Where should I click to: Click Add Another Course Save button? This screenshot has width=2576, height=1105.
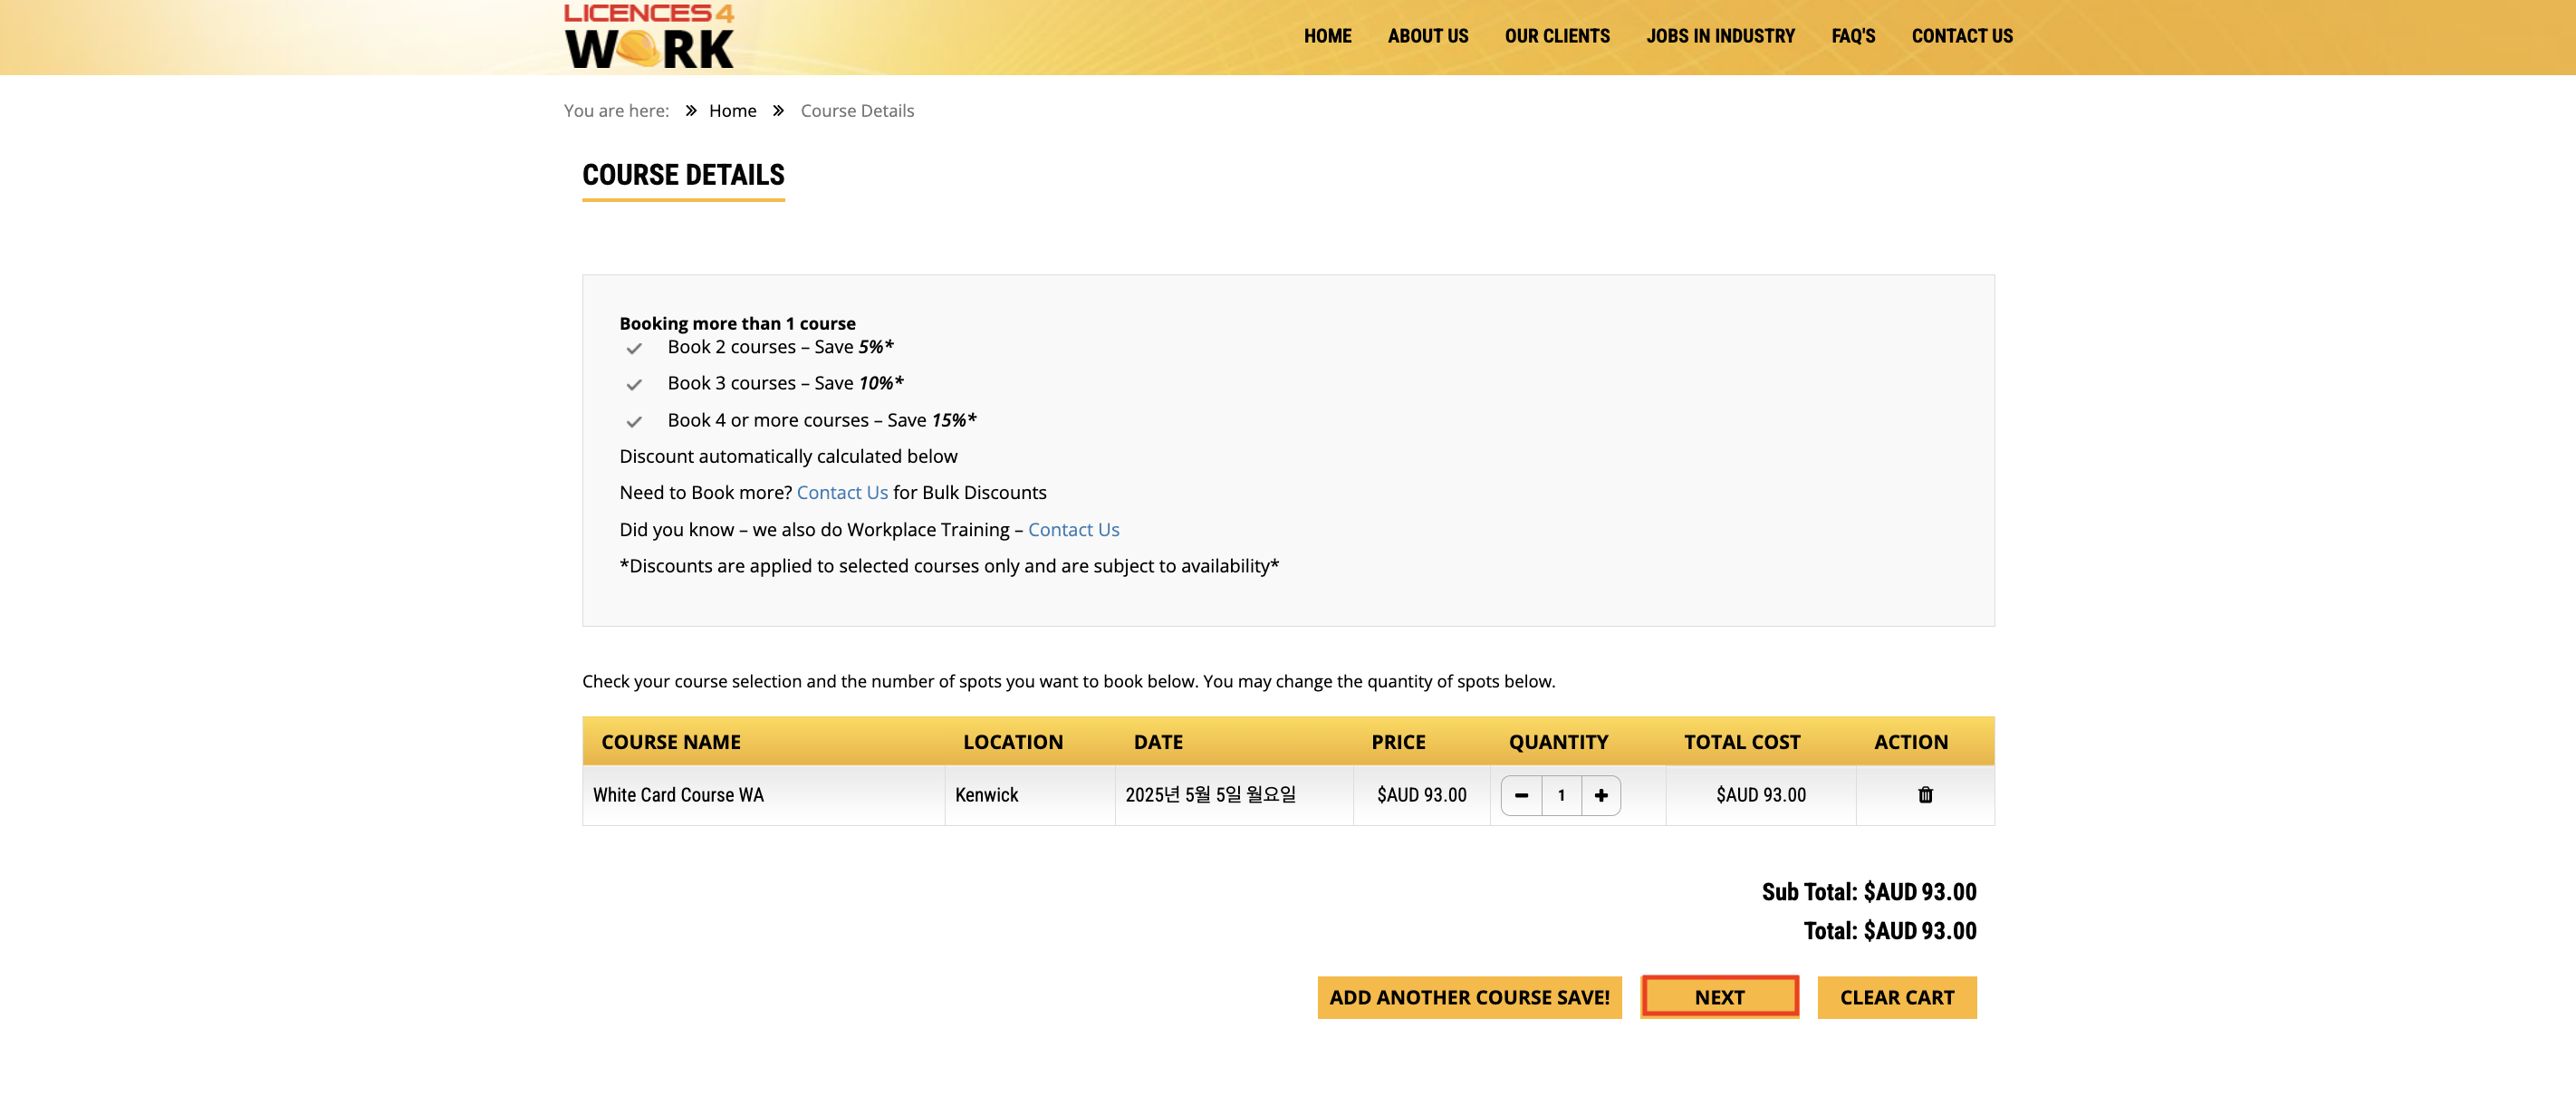coord(1468,997)
